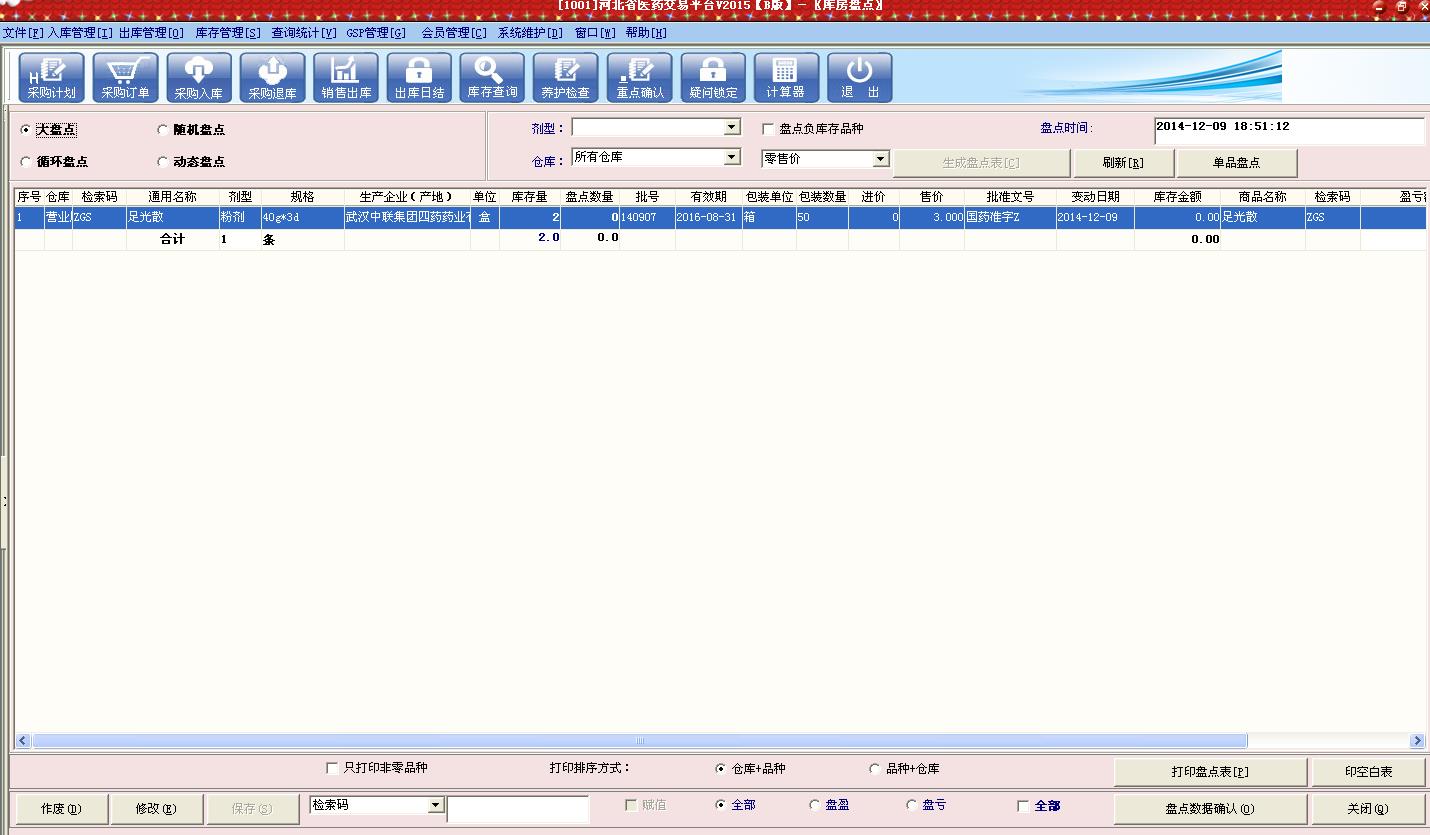Open the 库存管理 menu
This screenshot has height=835, width=1430.
click(x=227, y=33)
